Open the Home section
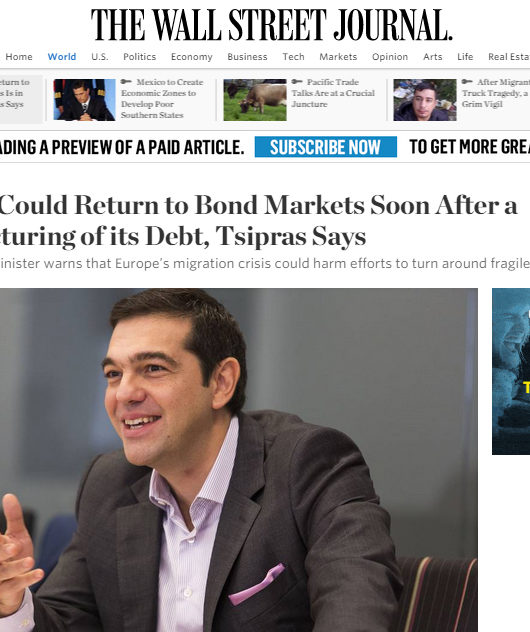Screen dimensions: 530x632 (x=19, y=57)
